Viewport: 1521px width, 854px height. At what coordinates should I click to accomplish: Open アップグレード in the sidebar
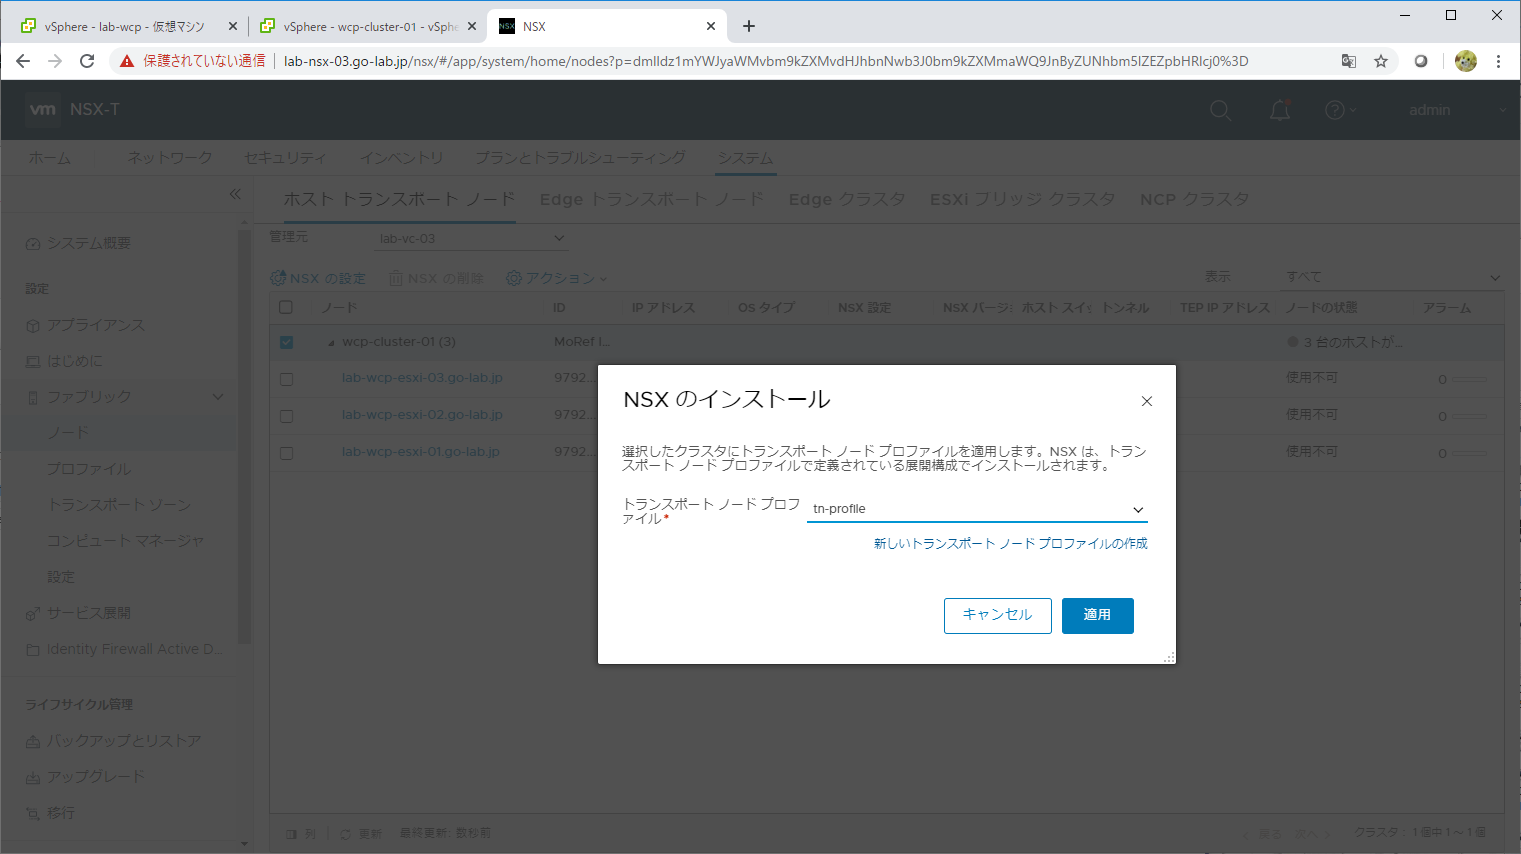pyautogui.click(x=95, y=777)
